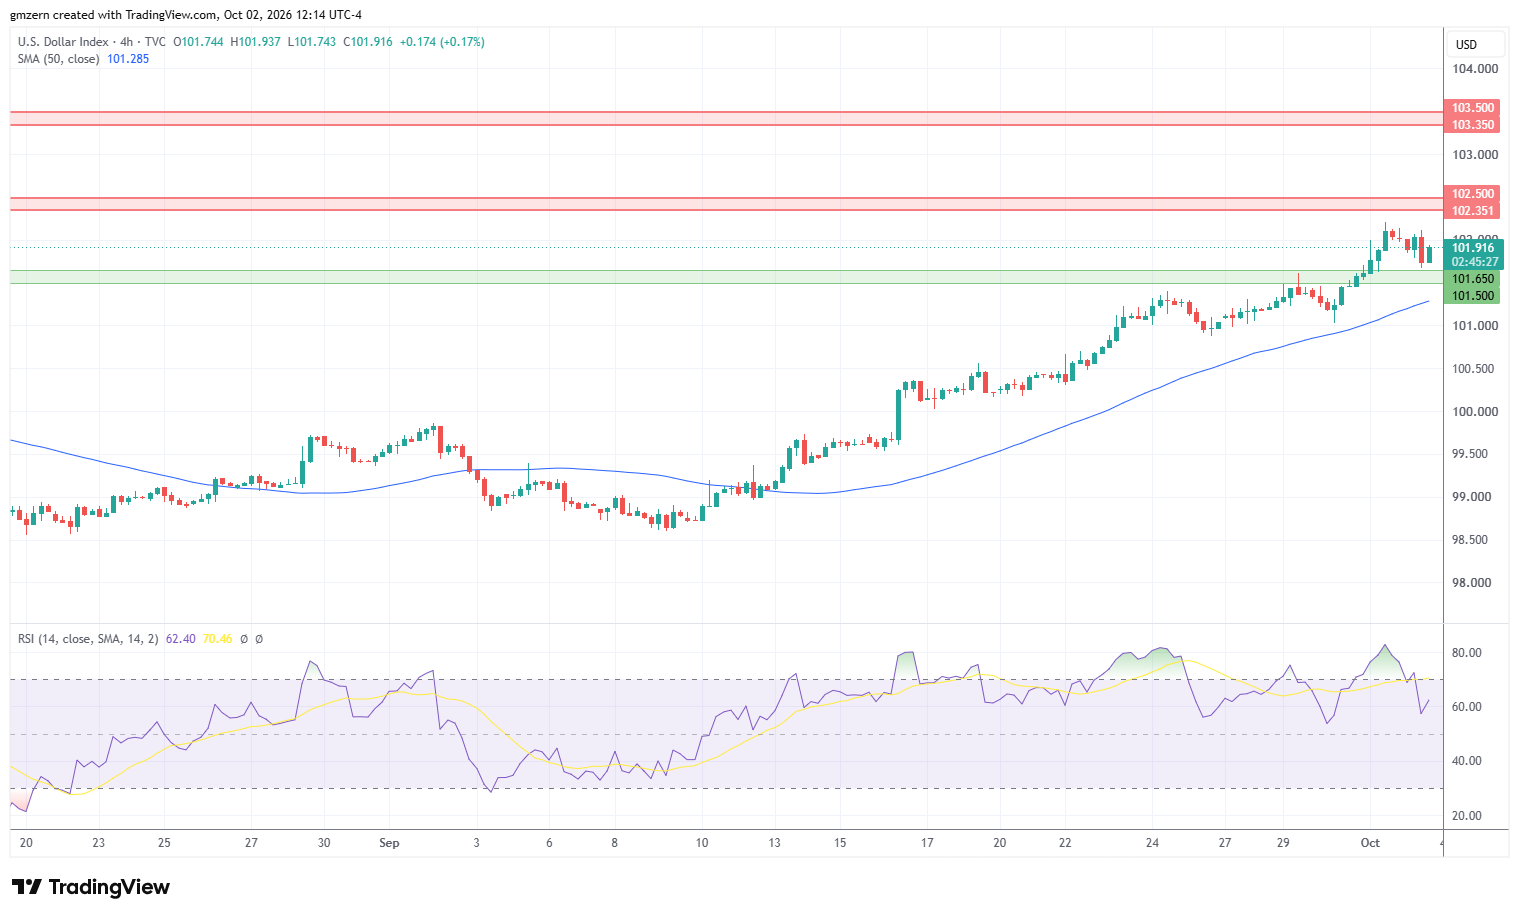The width and height of the screenshot is (1519, 917).
Task: Click the Oct label on the time axis
Action: 1370,843
